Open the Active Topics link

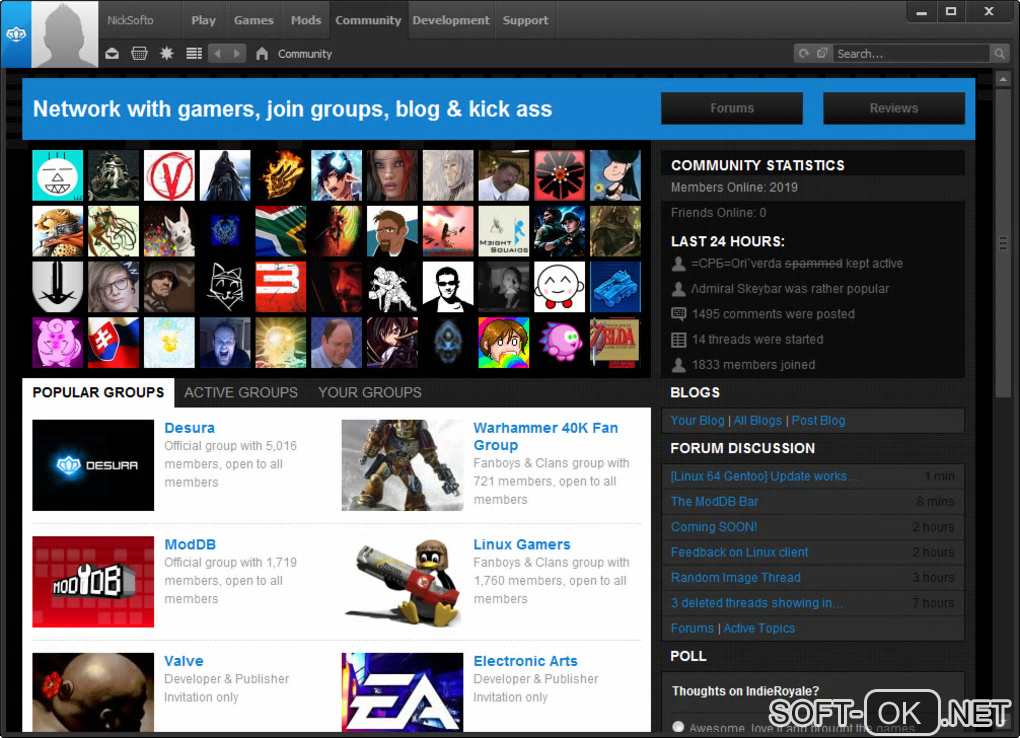tap(759, 628)
